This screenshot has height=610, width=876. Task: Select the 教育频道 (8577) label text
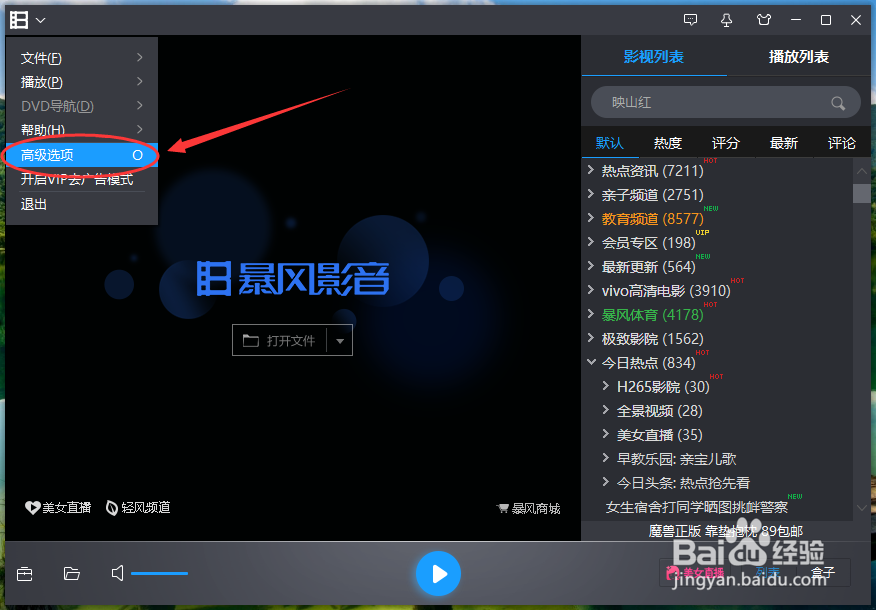coord(653,219)
